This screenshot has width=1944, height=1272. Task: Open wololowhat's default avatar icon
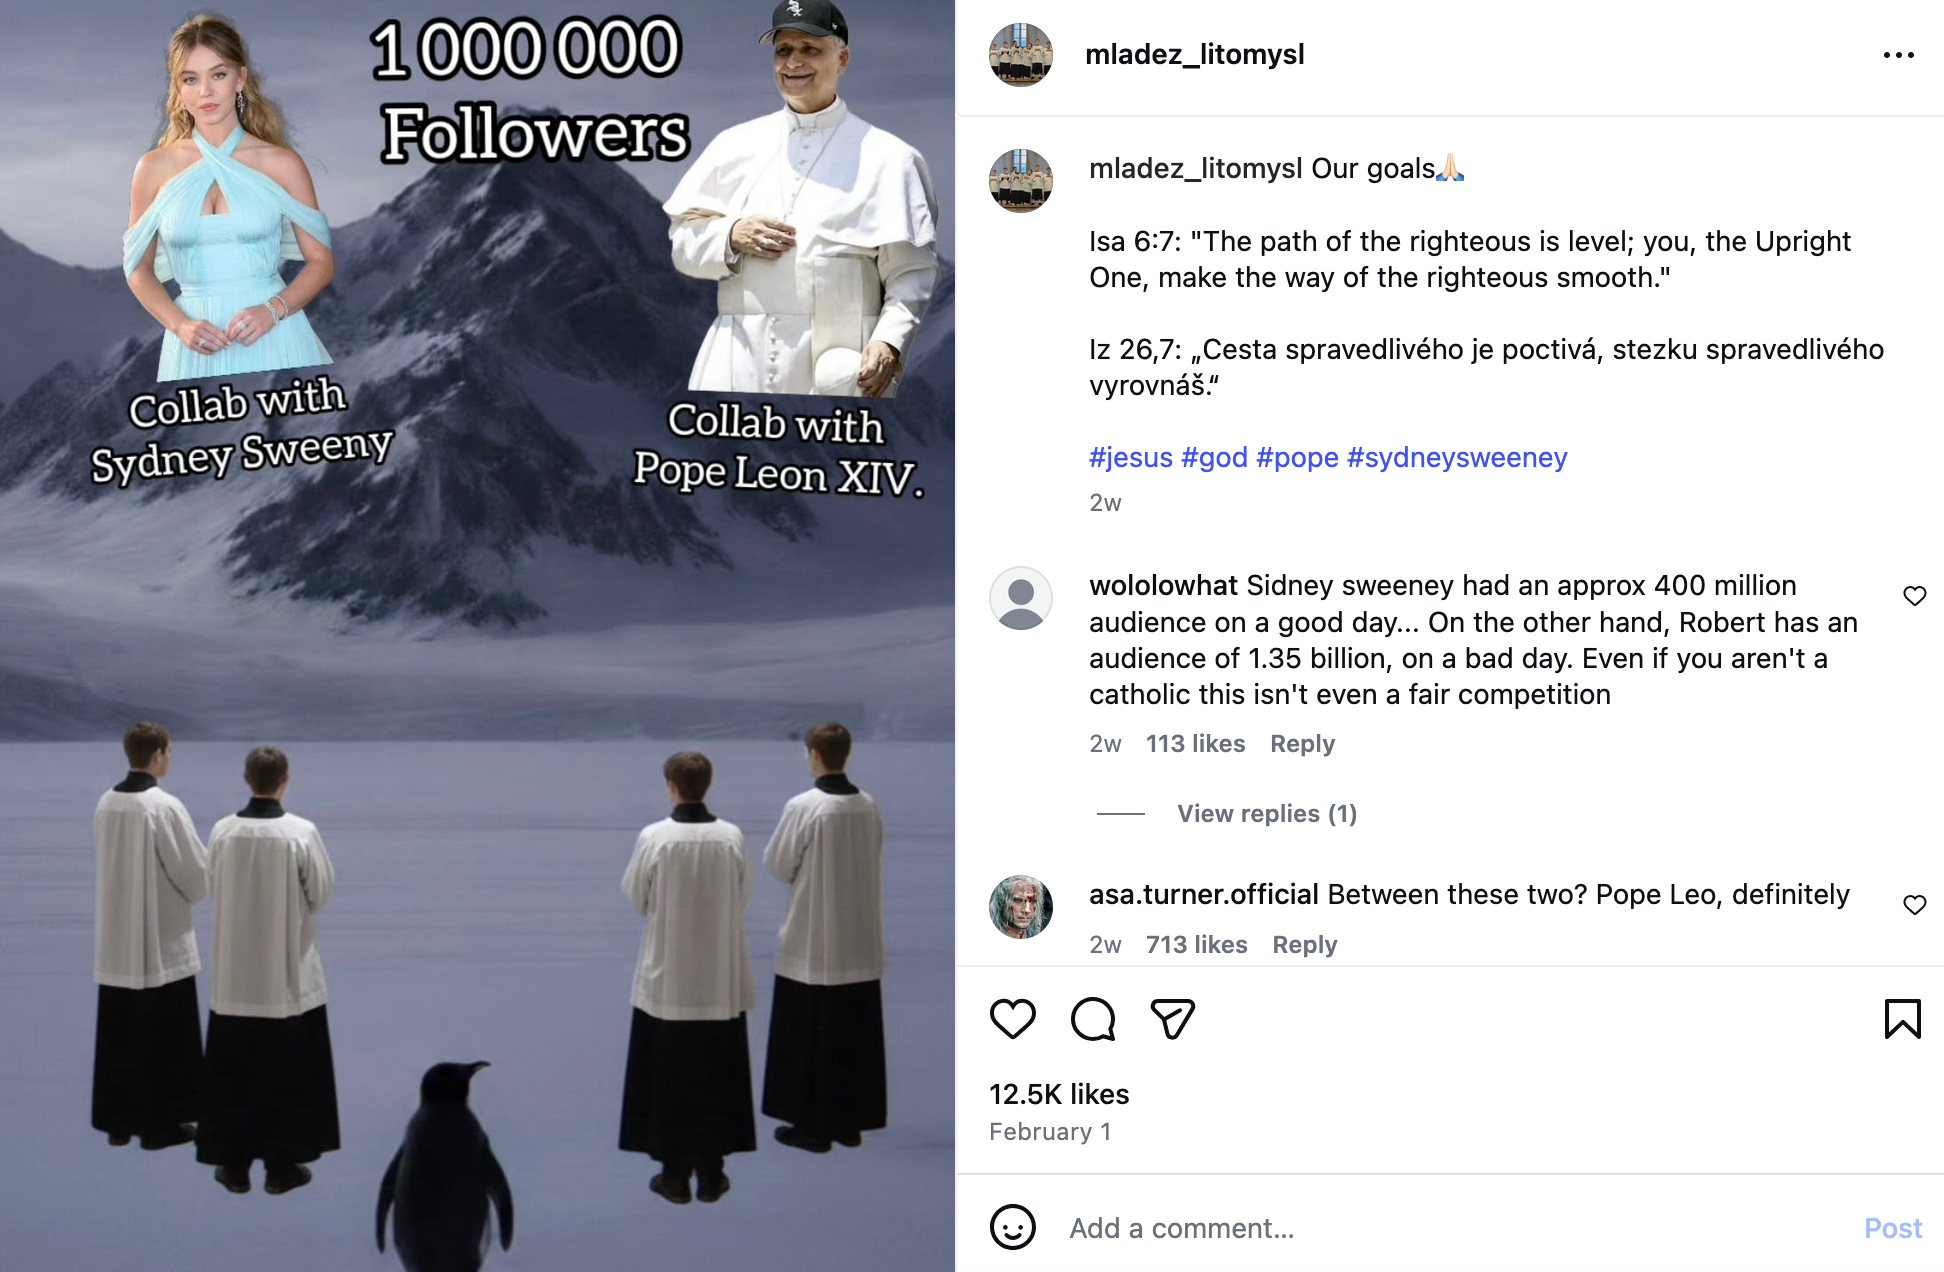[1021, 598]
